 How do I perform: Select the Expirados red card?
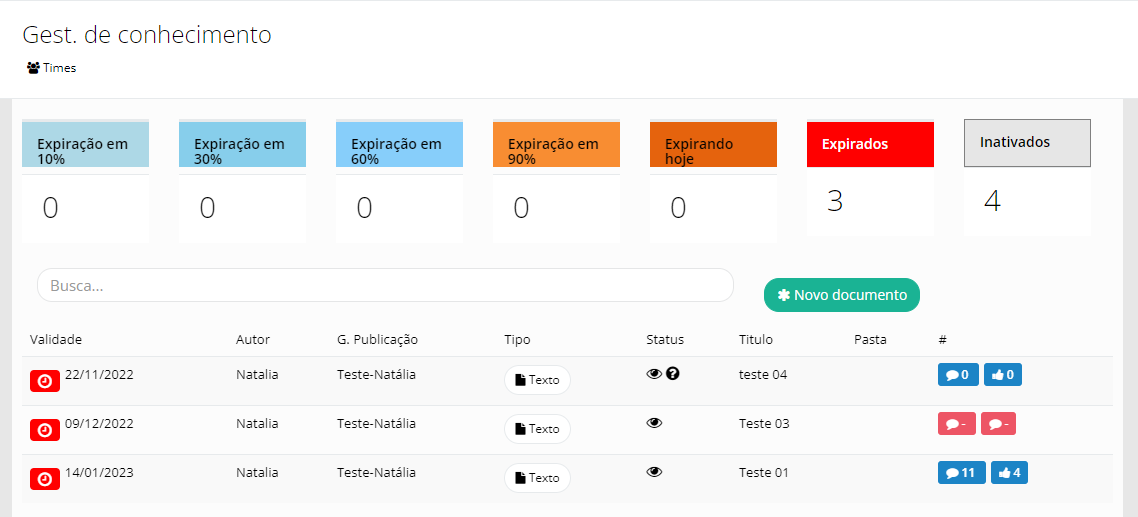(870, 145)
